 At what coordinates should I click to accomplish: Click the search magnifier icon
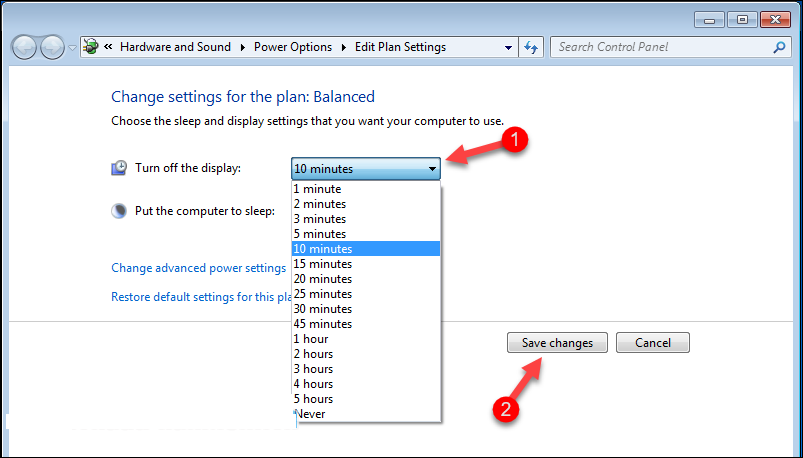pos(779,47)
